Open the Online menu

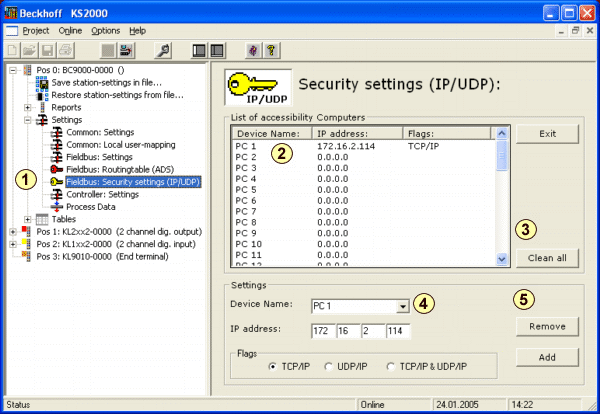70,31
